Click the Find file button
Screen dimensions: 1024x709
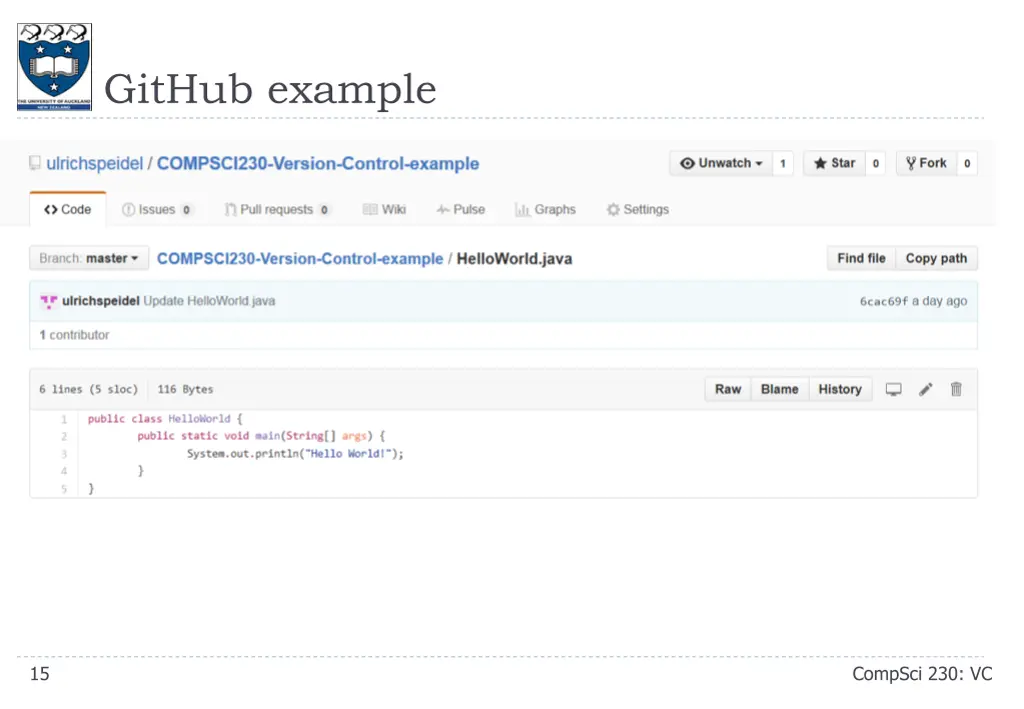pyautogui.click(x=861, y=259)
